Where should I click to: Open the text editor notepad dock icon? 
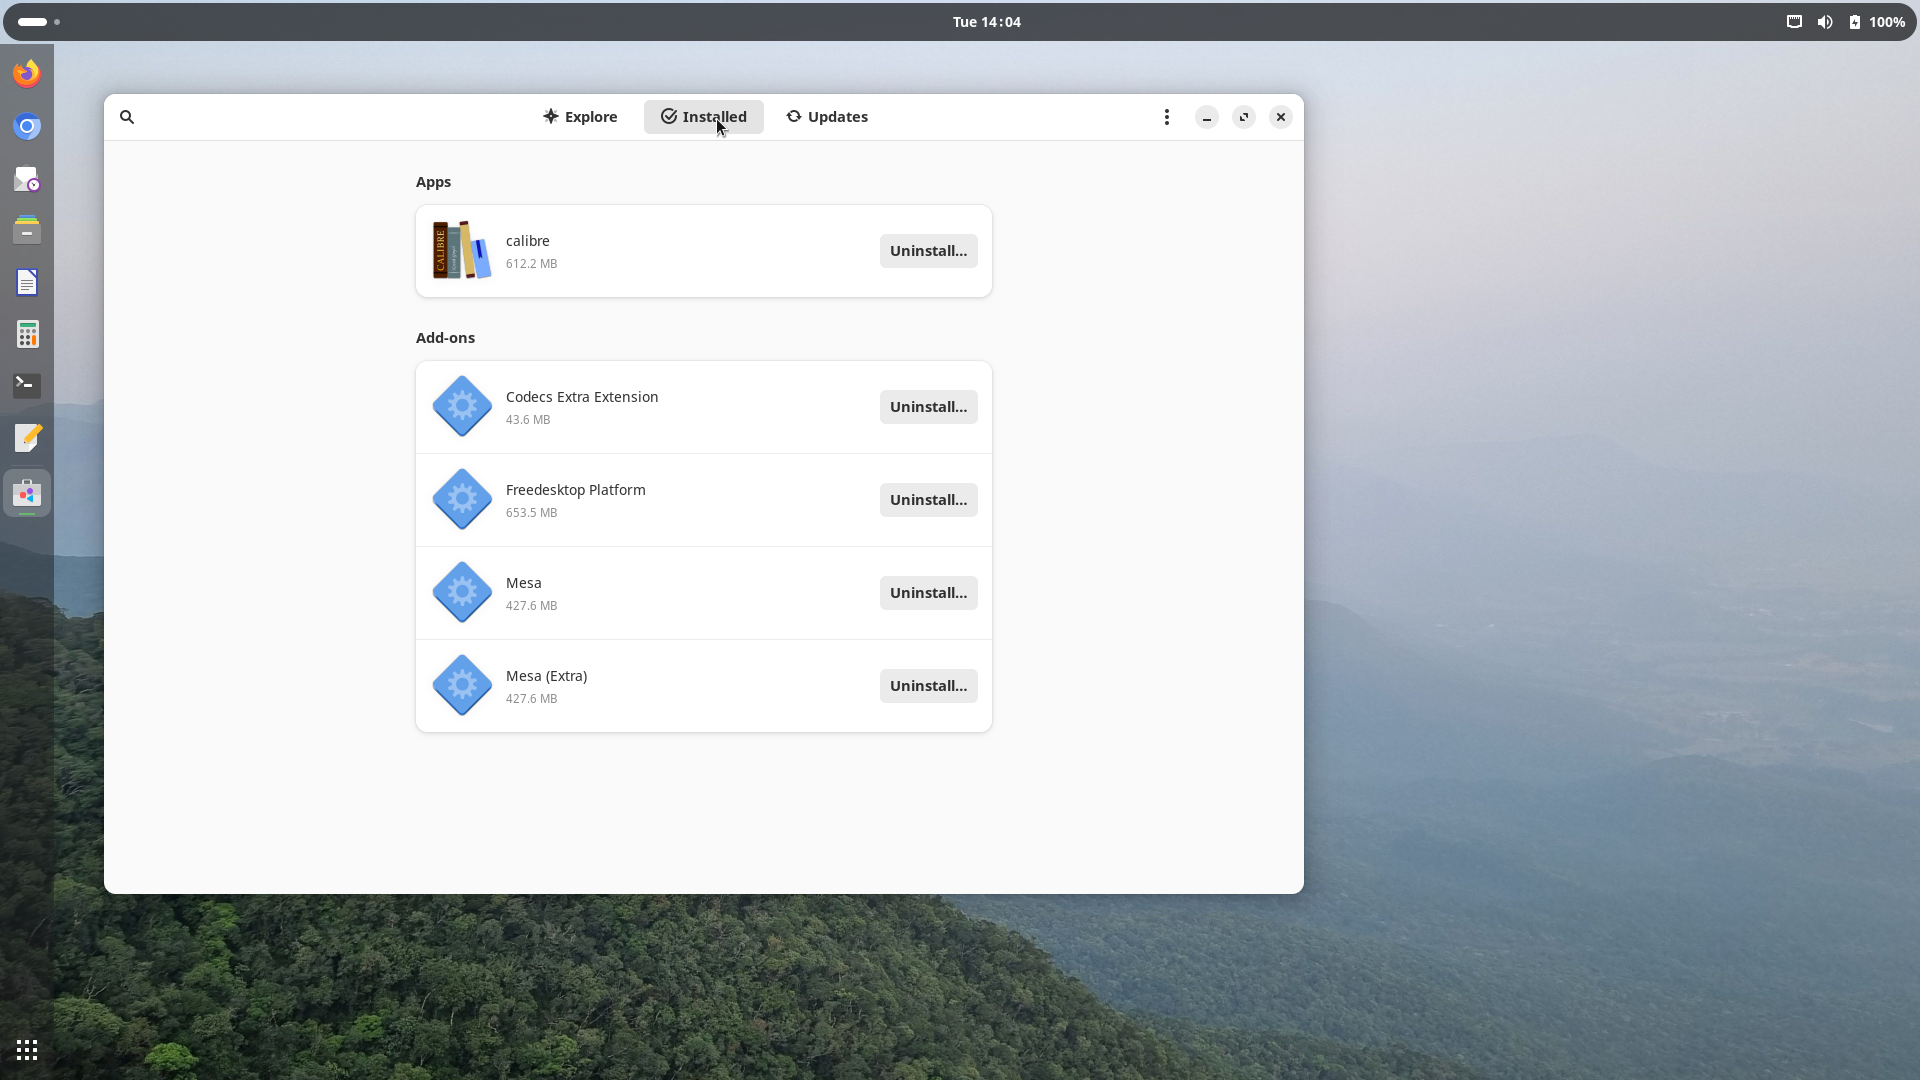[27, 438]
